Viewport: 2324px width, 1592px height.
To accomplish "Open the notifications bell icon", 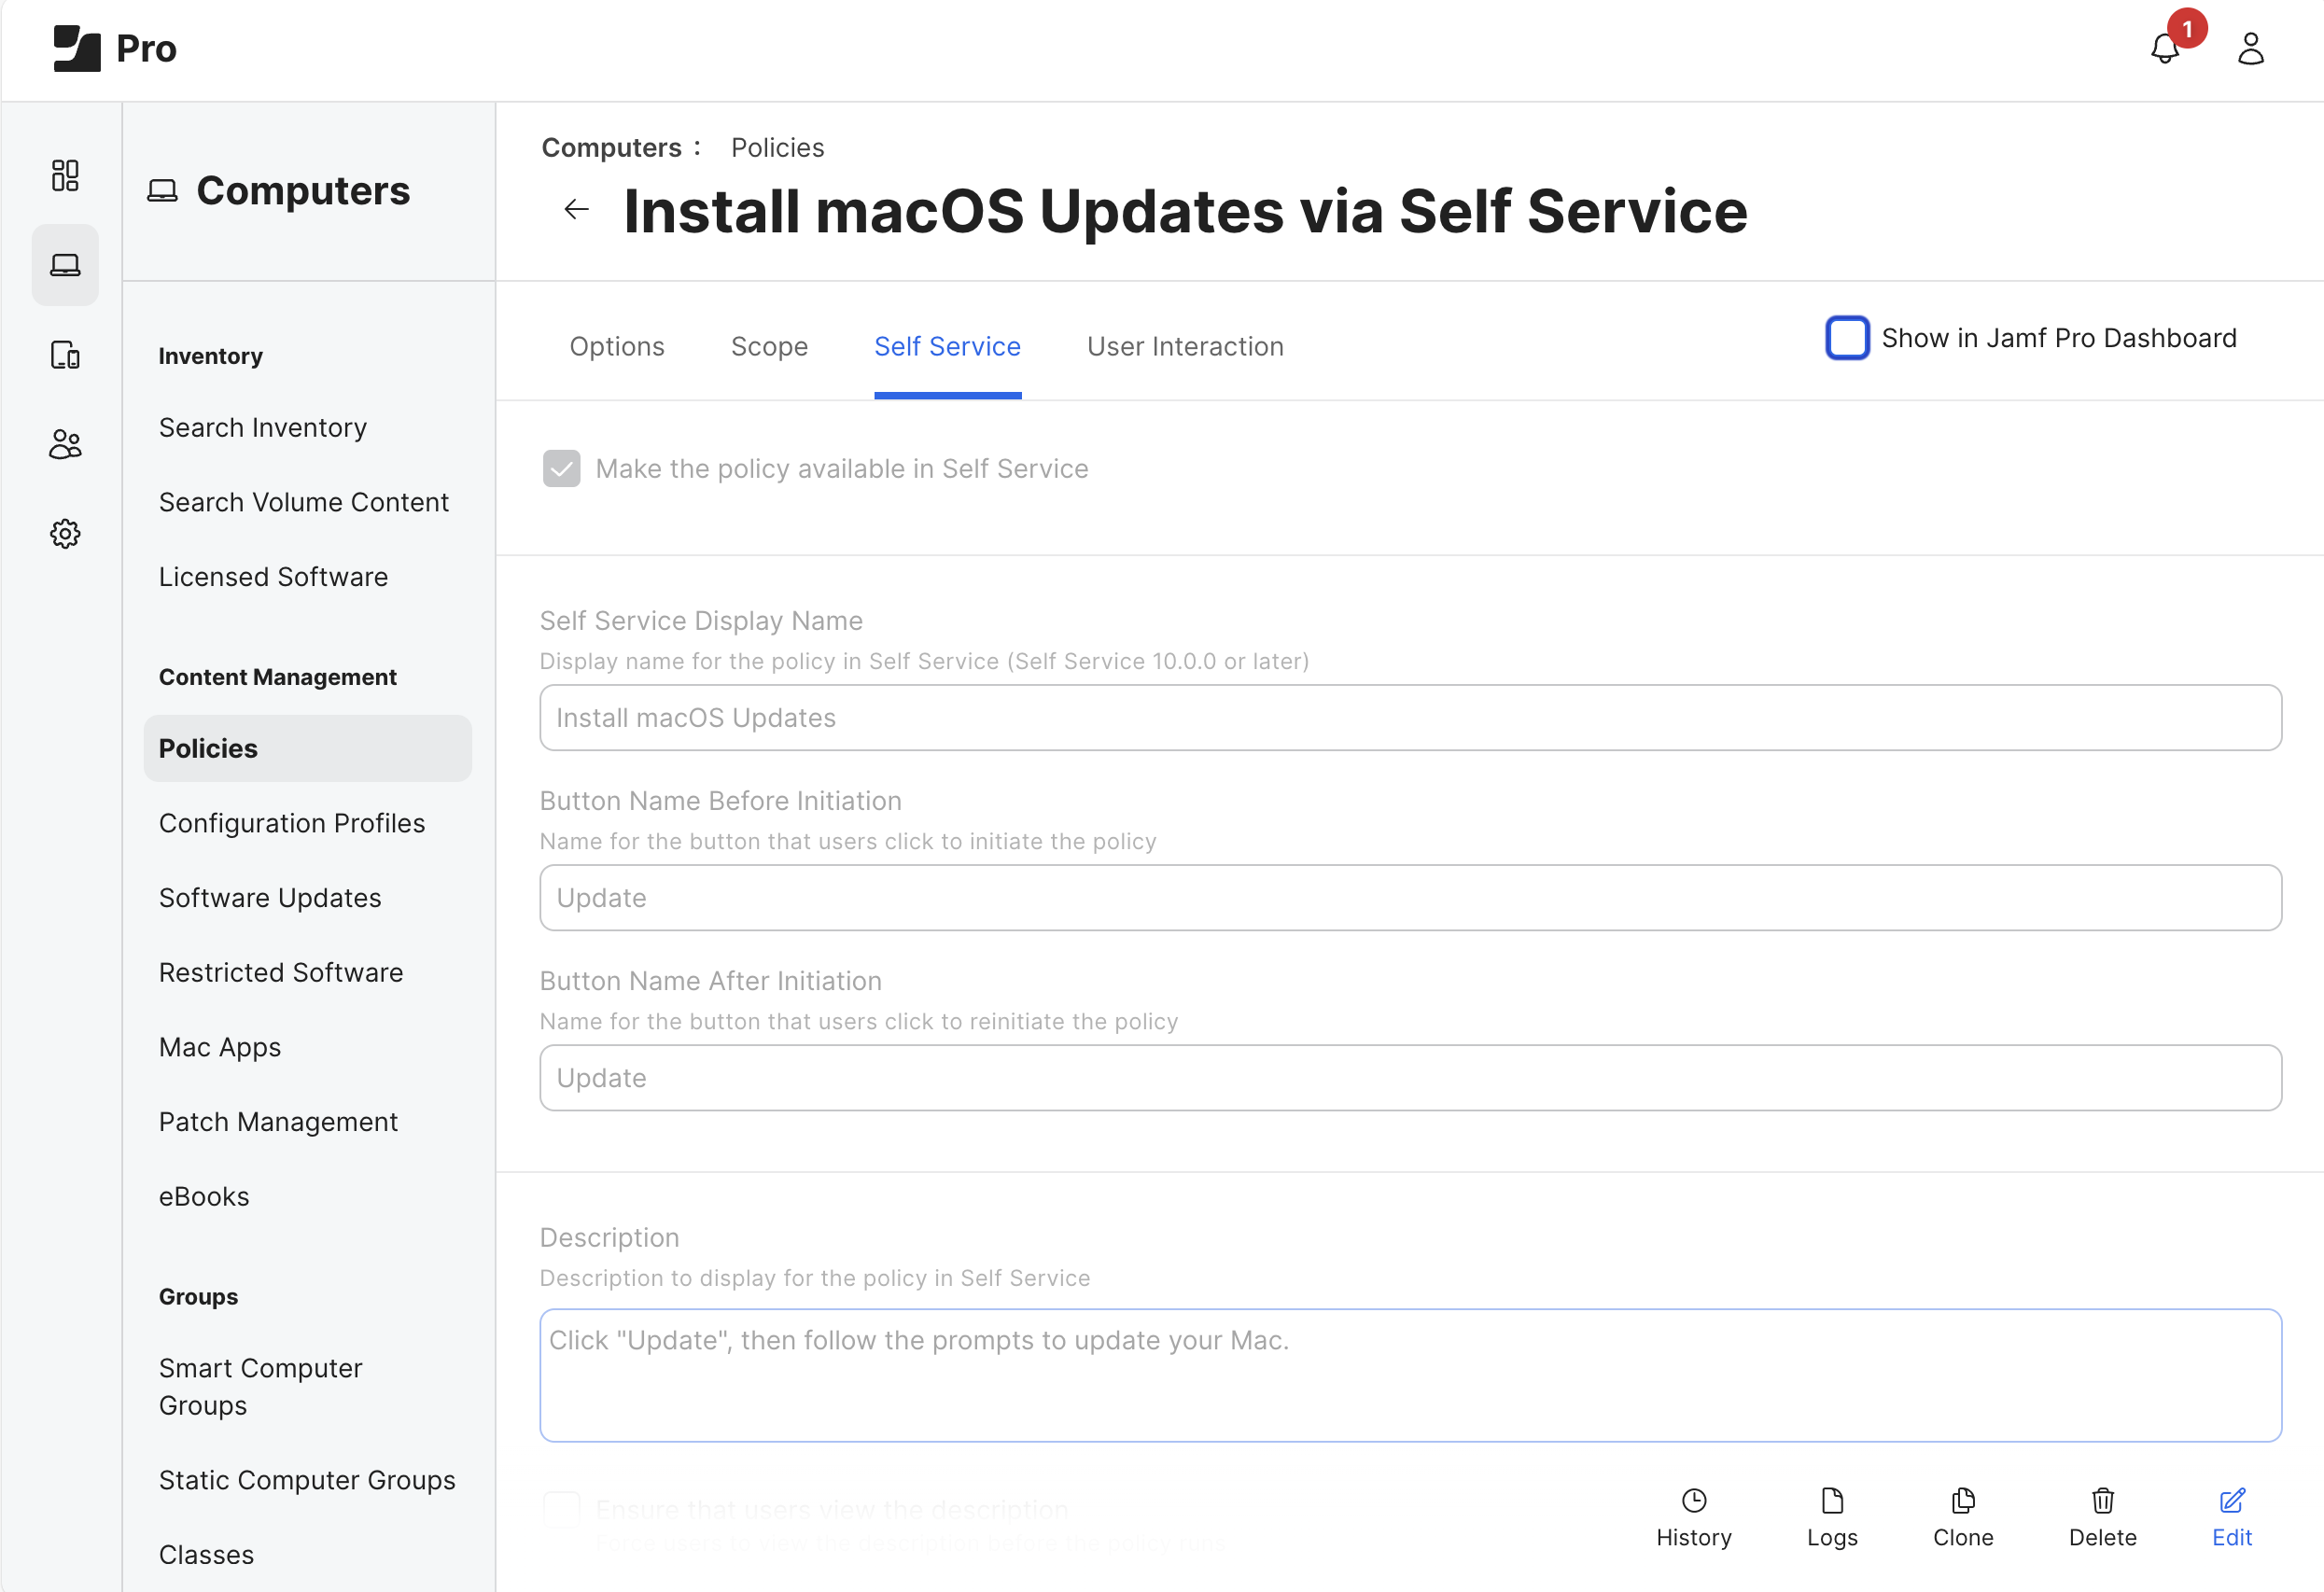I will pos(2164,48).
